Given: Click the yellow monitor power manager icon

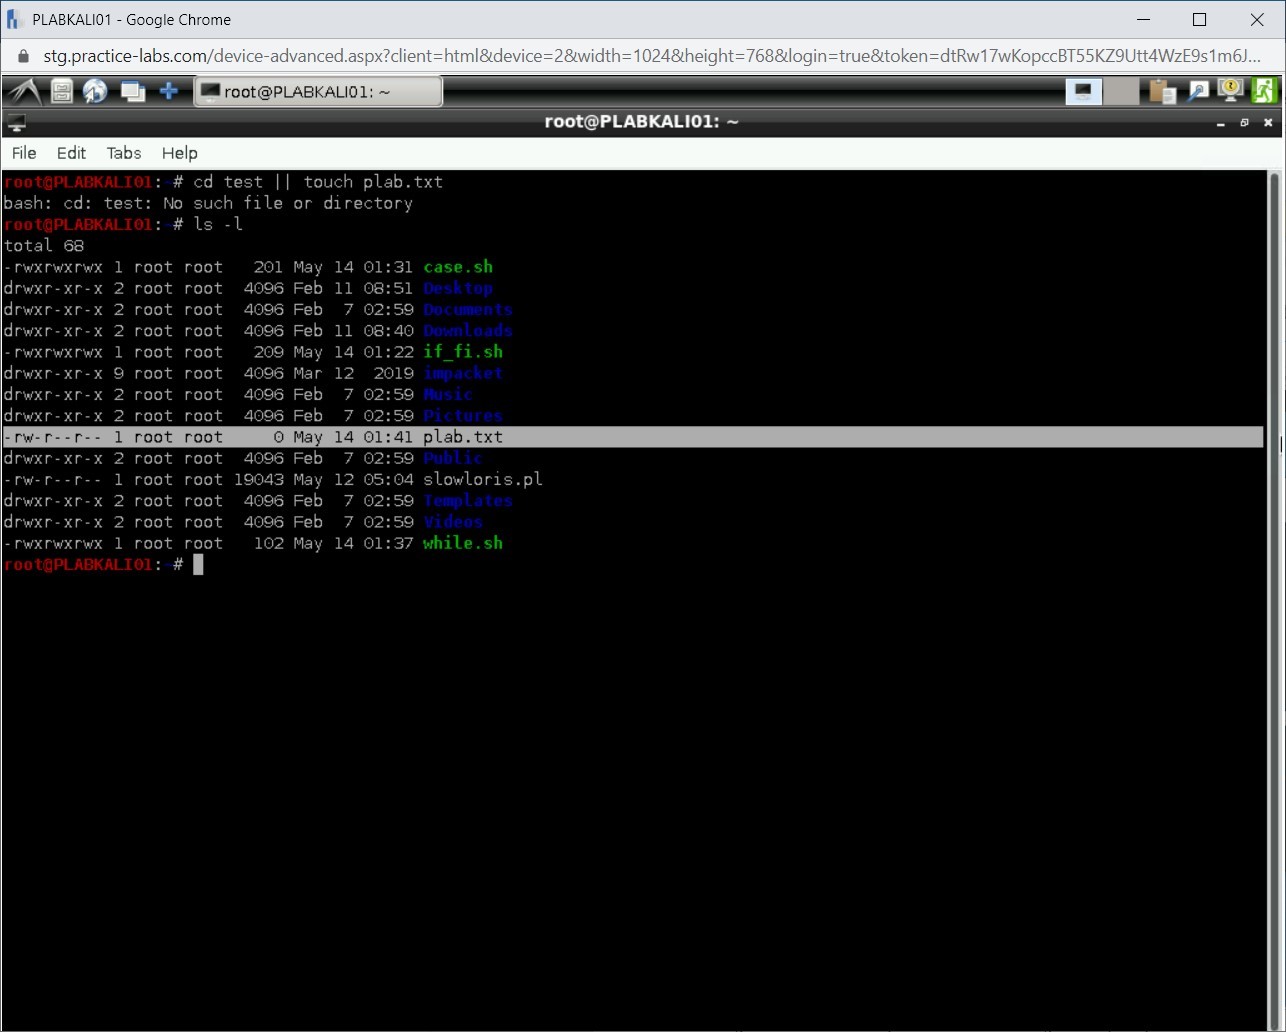Looking at the screenshot, I should 1230,92.
